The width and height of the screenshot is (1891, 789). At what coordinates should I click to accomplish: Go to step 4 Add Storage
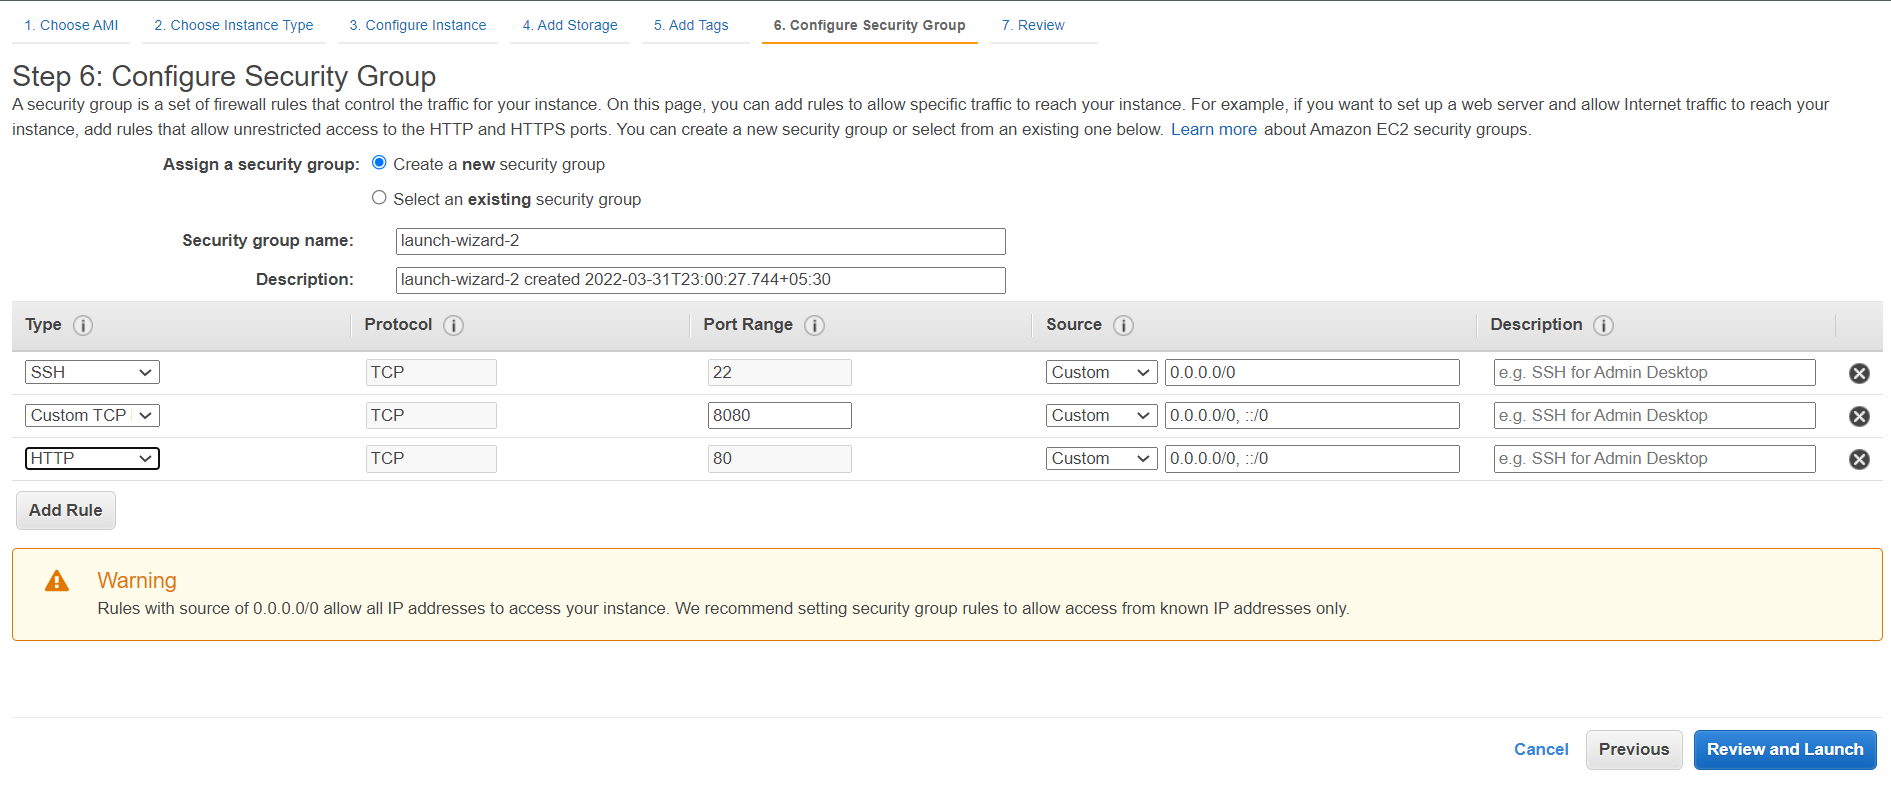(569, 25)
